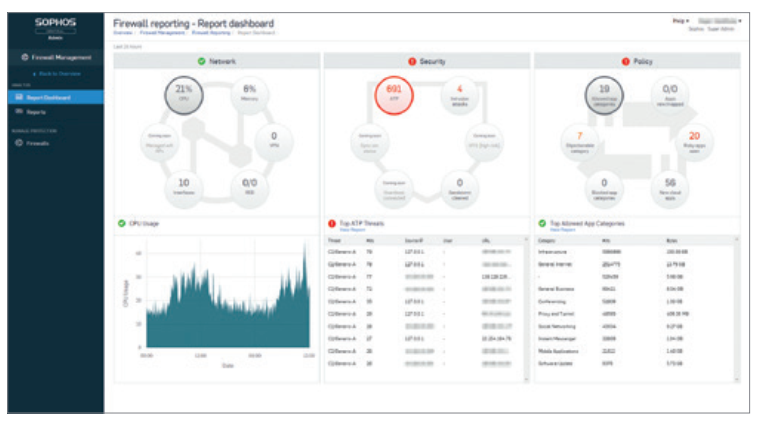
Task: Select the 19 Allowed app categories circle
Action: (x=604, y=95)
